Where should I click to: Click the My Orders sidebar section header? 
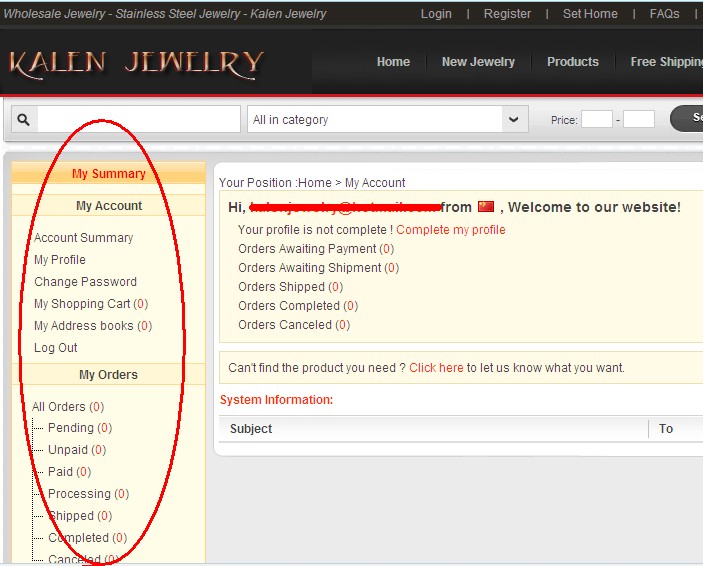coord(108,374)
